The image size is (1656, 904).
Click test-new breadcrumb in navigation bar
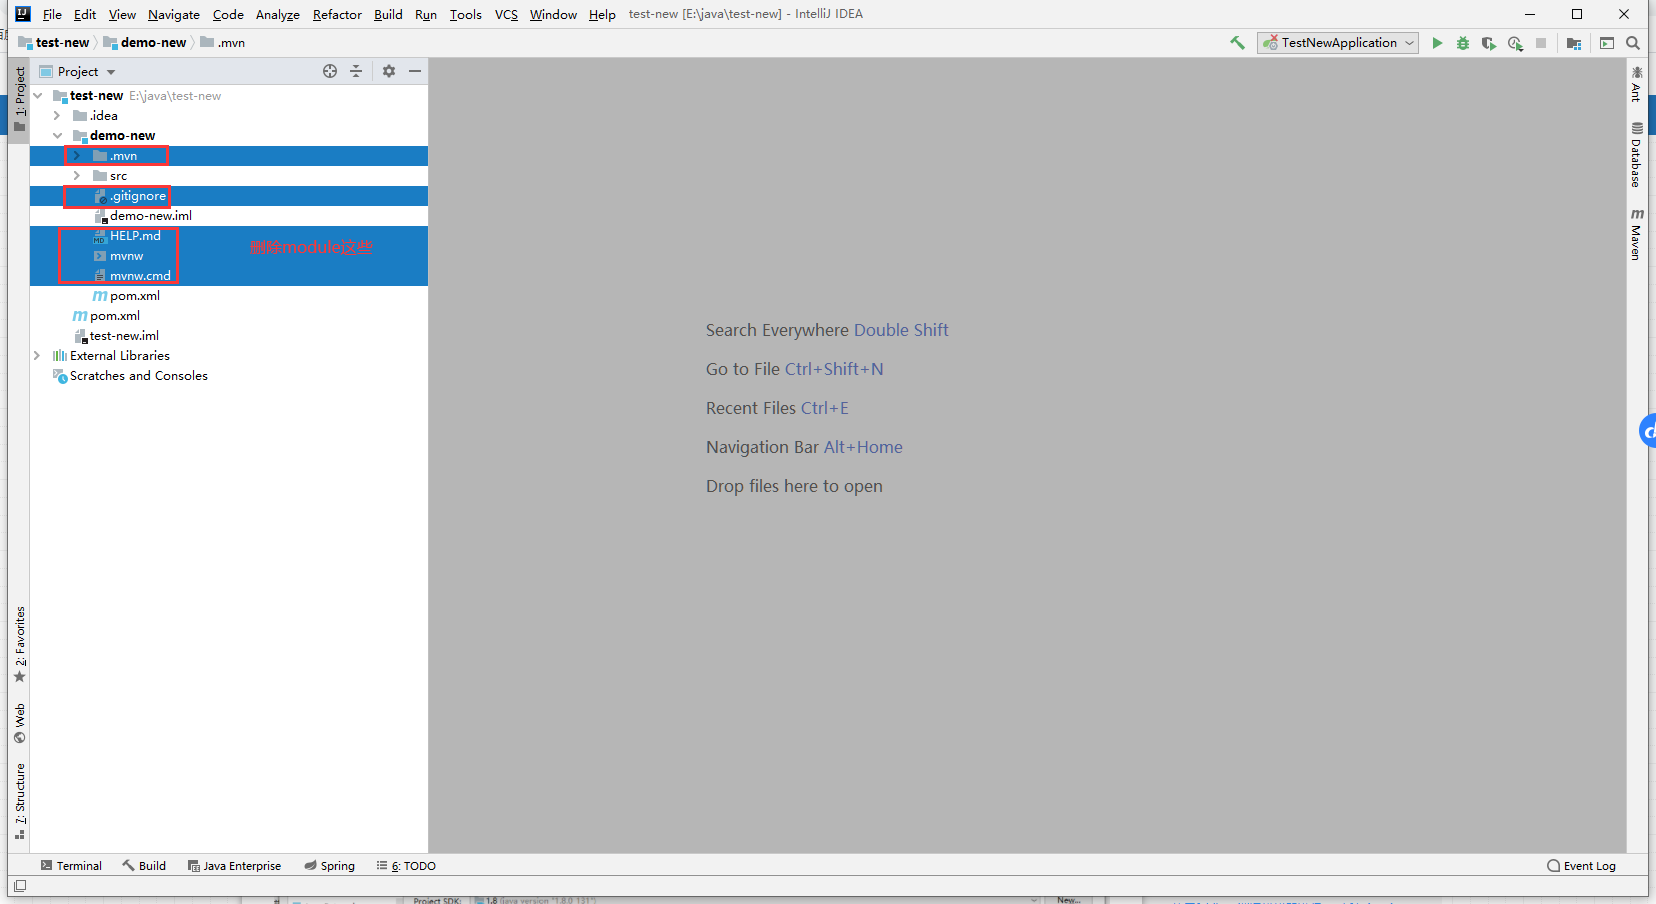point(54,43)
